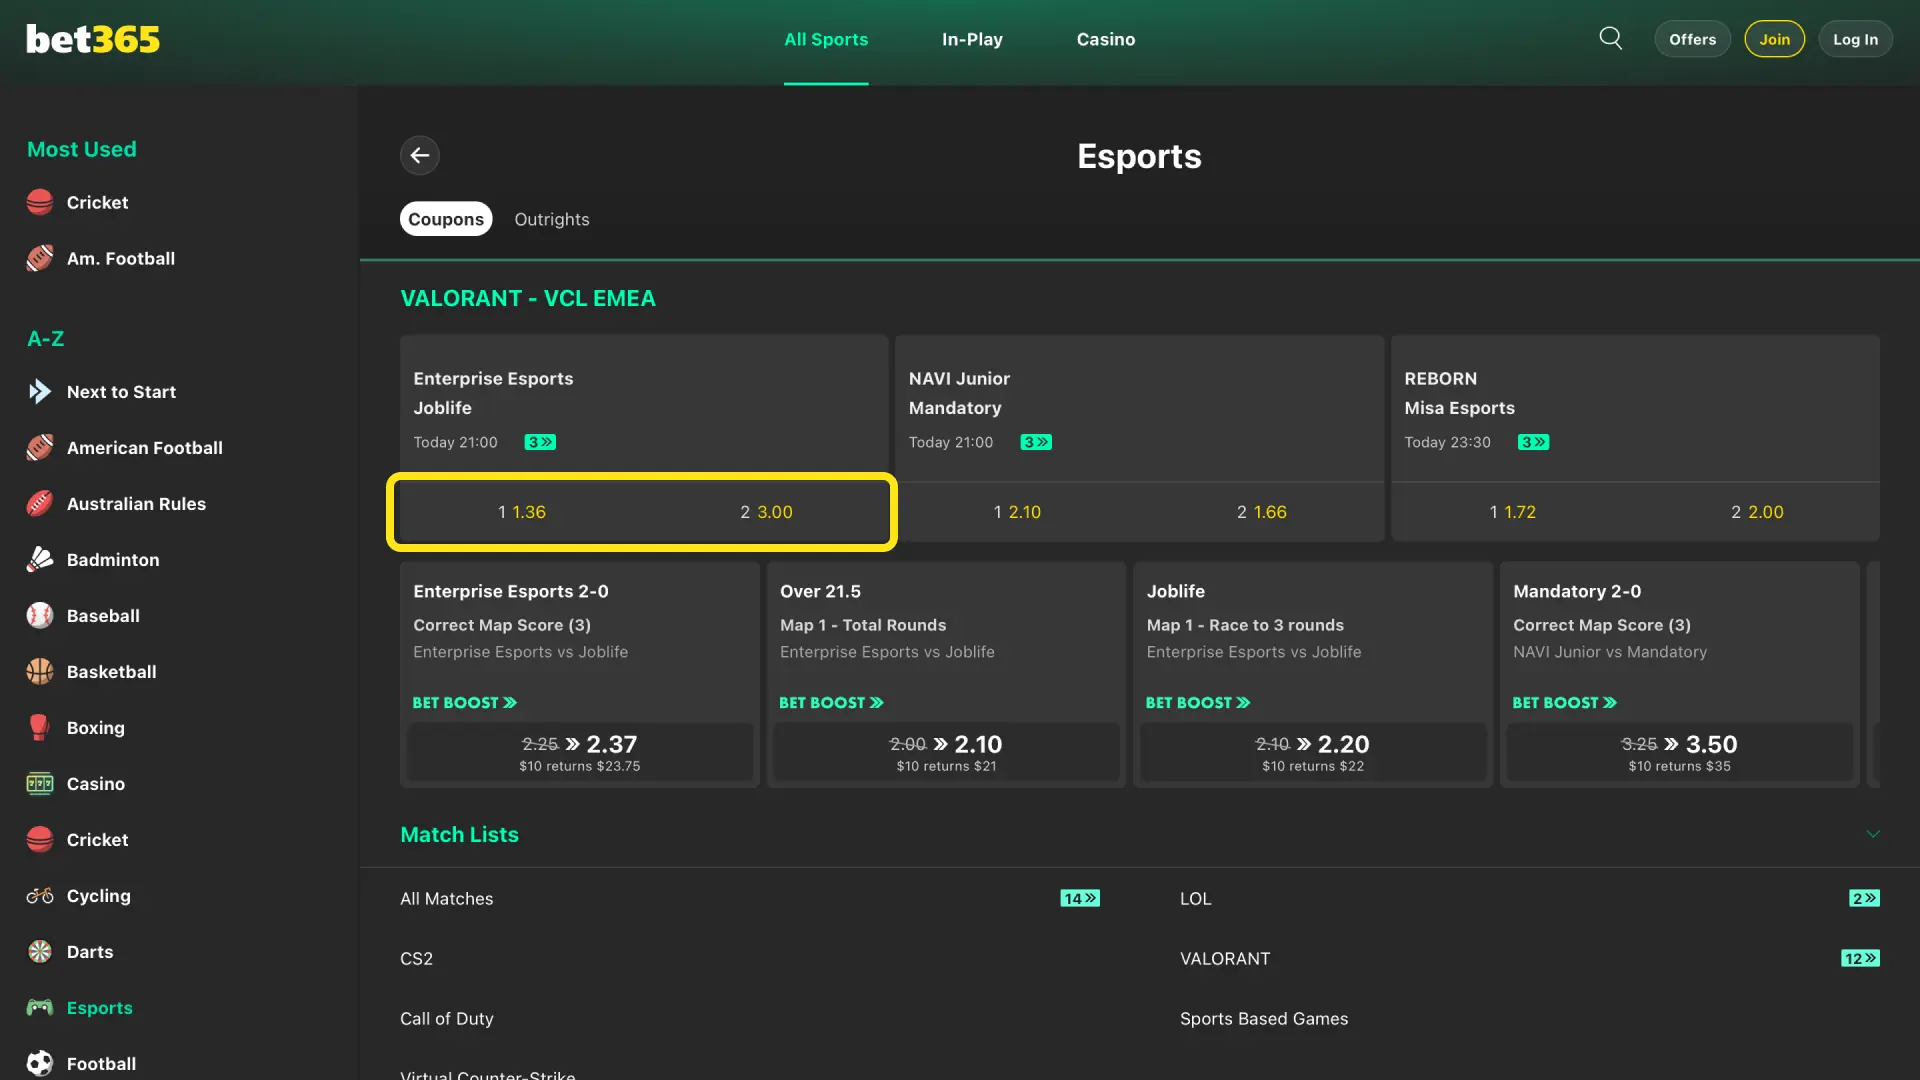The image size is (1920, 1080).
Task: Click the bet365 logo
Action: (x=93, y=39)
